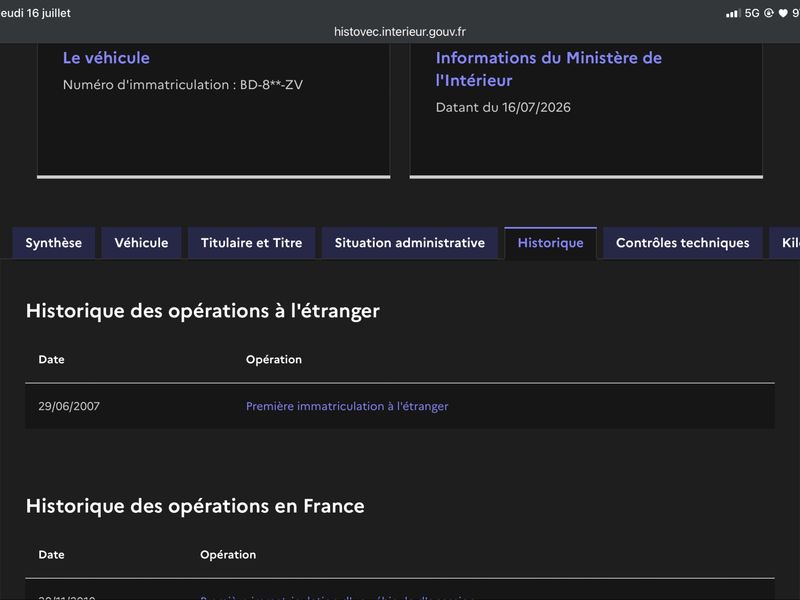Image resolution: width=800 pixels, height=600 pixels.
Task: Open the Synthèse tab
Action: 54,243
